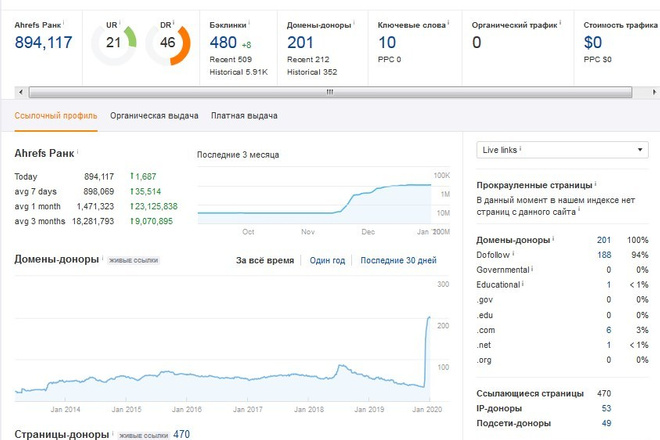Click info icon beside Прокрауленные страницы
The width and height of the screenshot is (660, 440).
[x=596, y=183]
